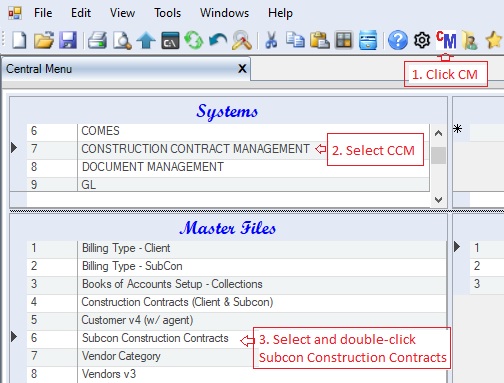Open the View menu
This screenshot has width=504, height=383.
pos(122,13)
